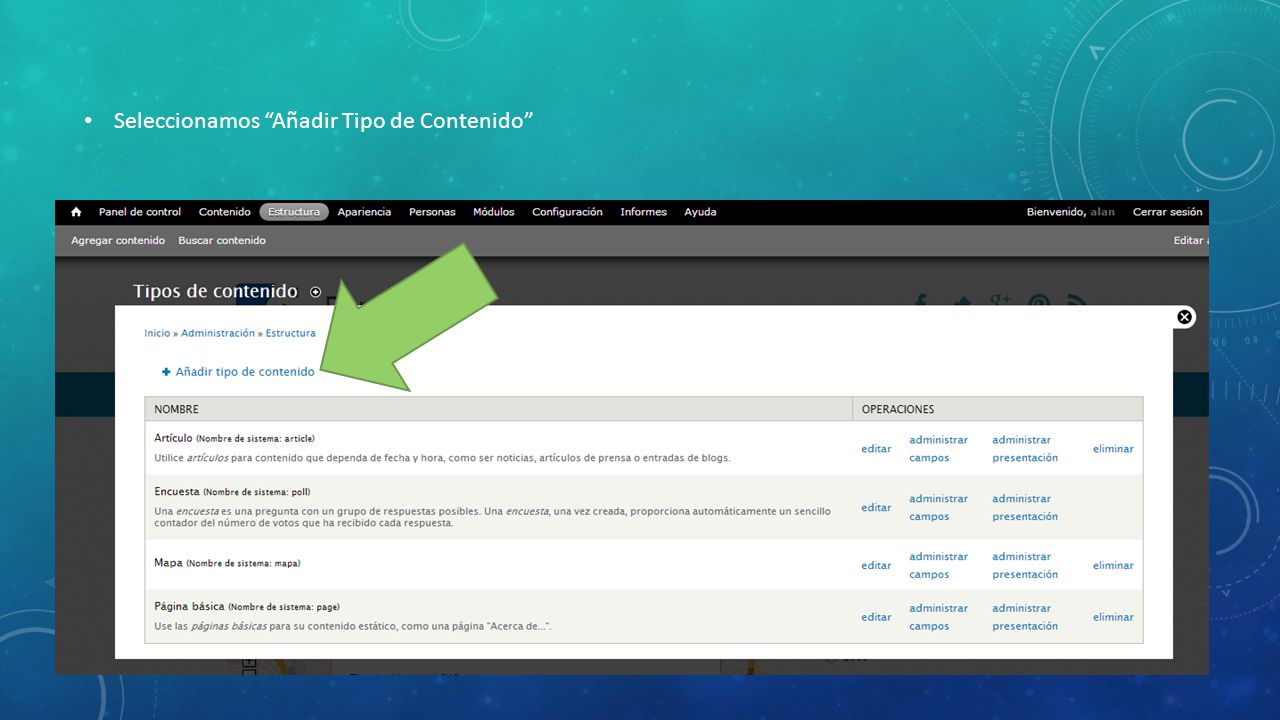
Task: Click administrar campos for Página básica
Action: [x=938, y=617]
